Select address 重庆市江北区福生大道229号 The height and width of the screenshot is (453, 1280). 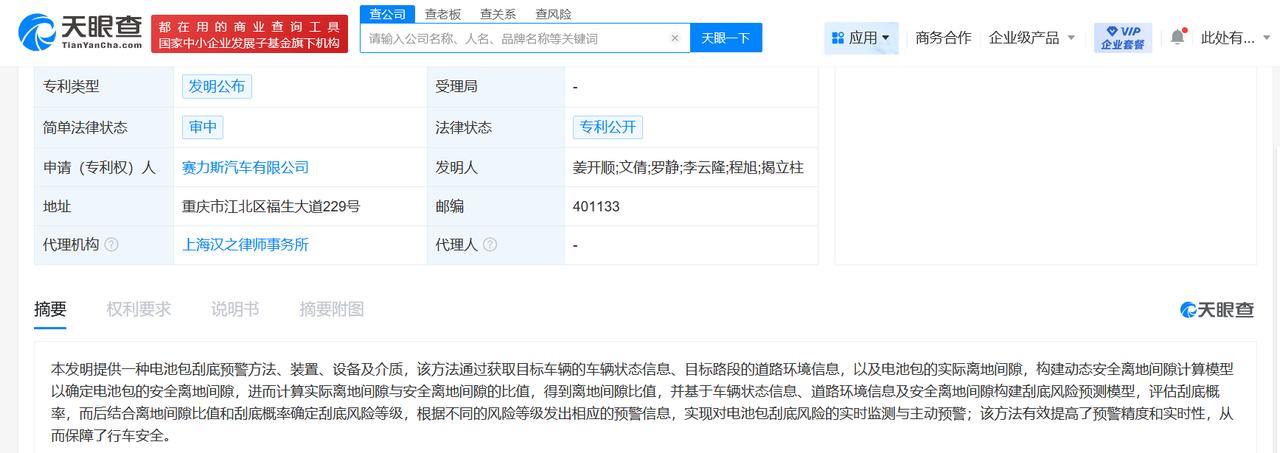point(271,206)
